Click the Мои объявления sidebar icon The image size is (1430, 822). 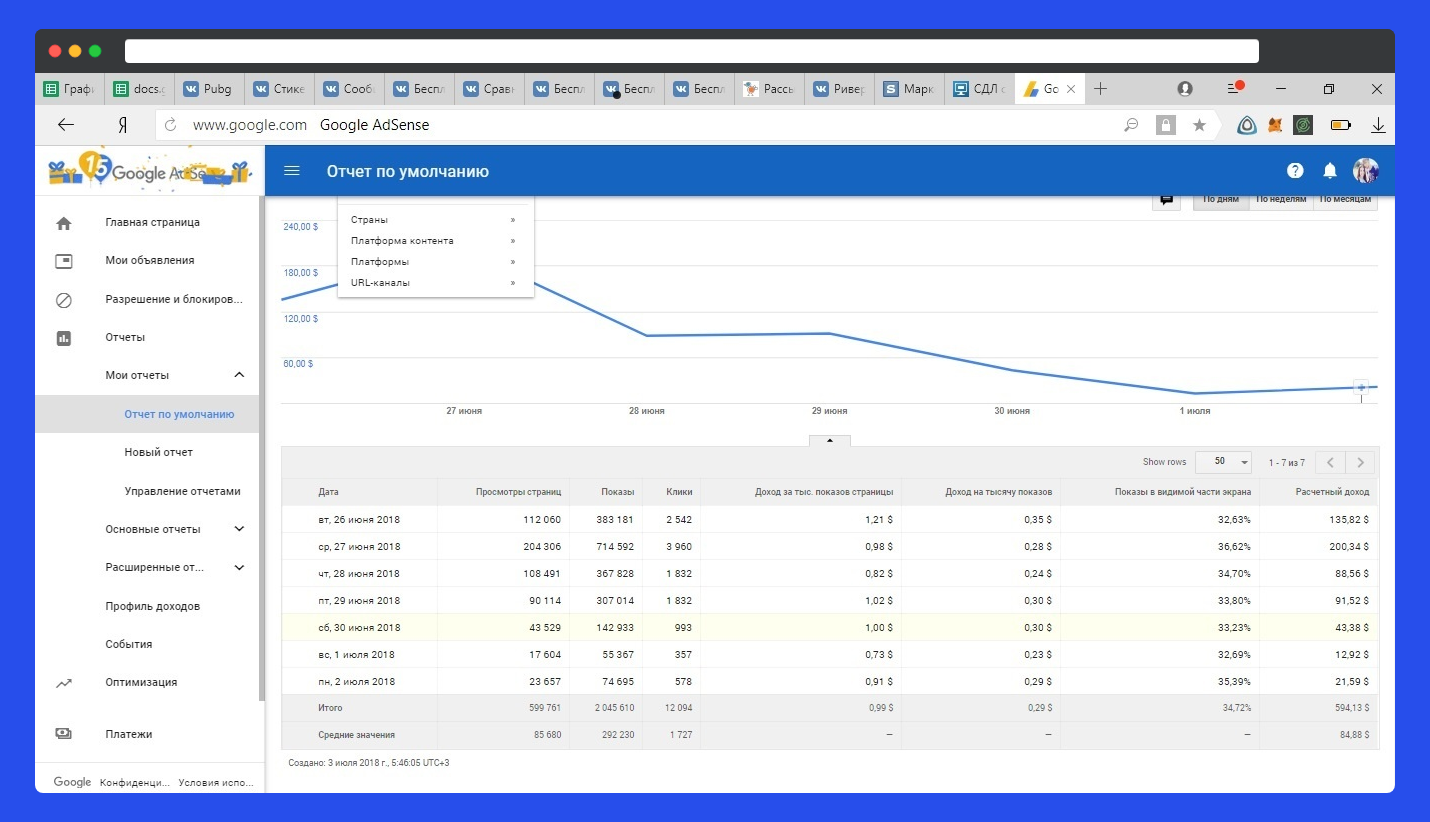tap(64, 261)
